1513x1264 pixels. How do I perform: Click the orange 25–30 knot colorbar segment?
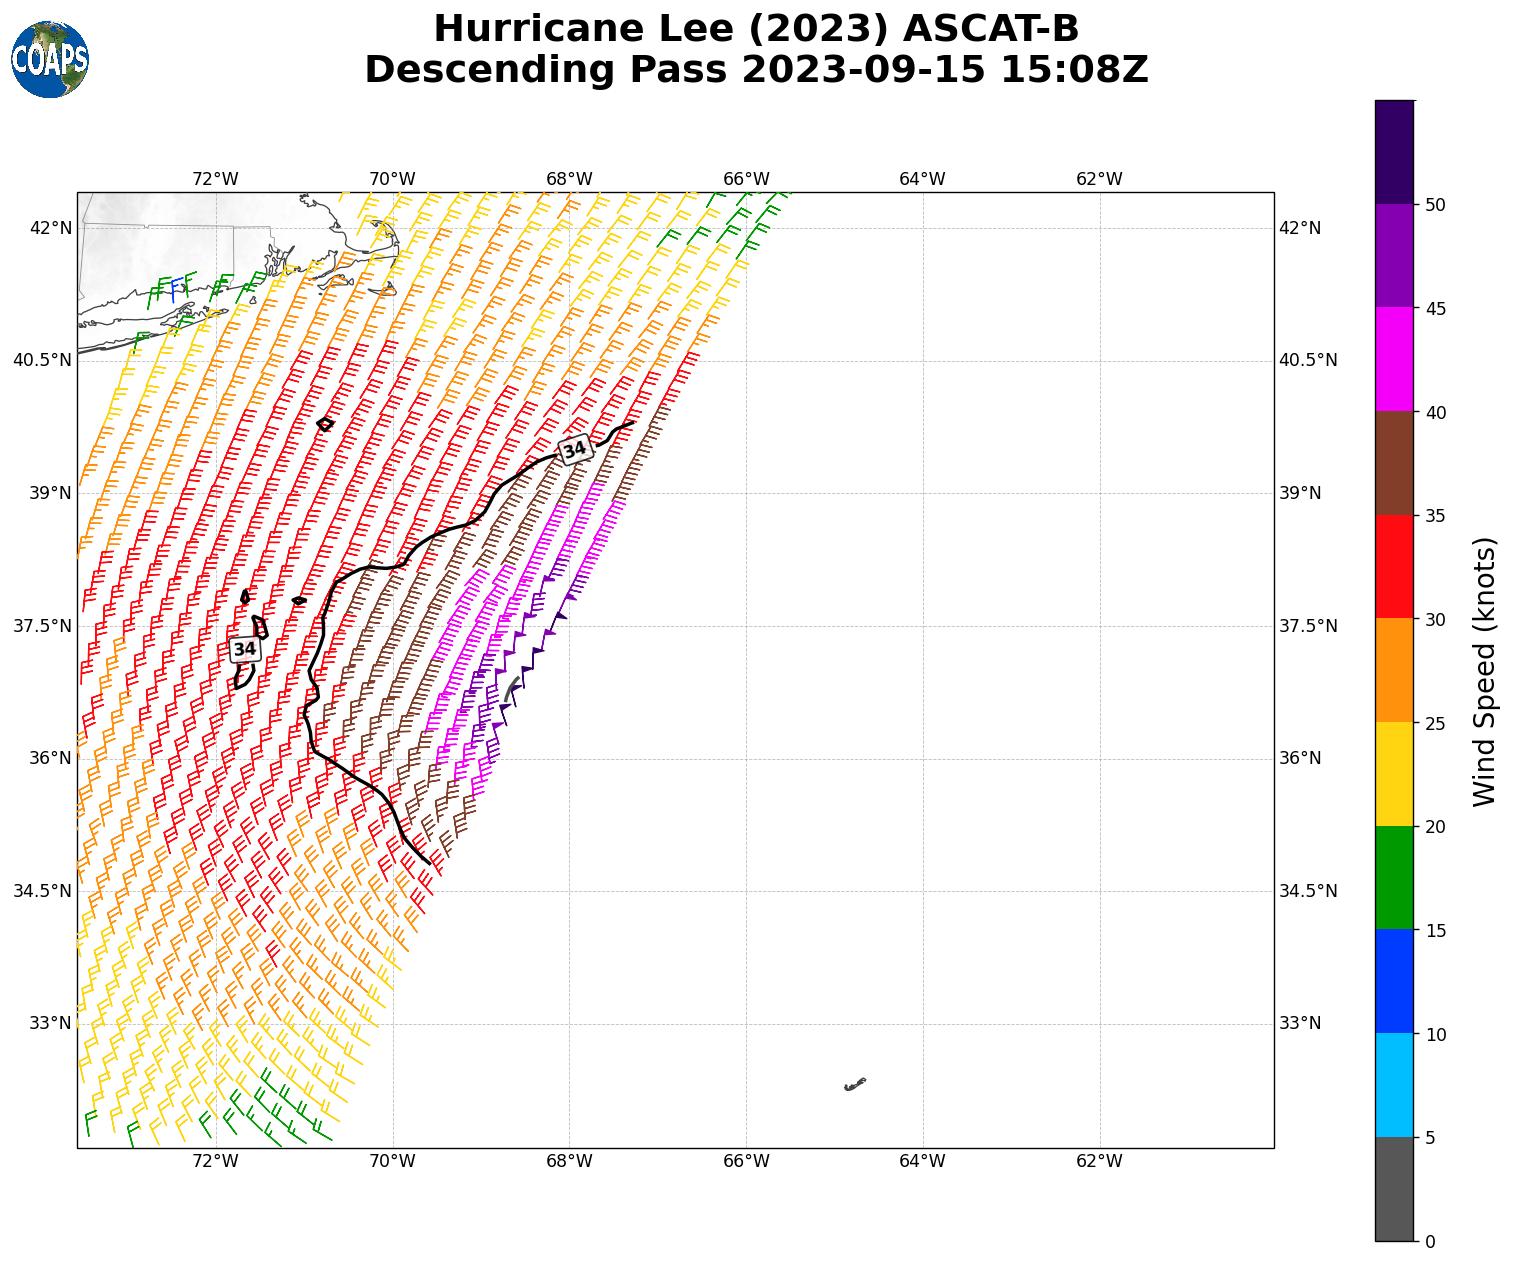(x=1394, y=670)
